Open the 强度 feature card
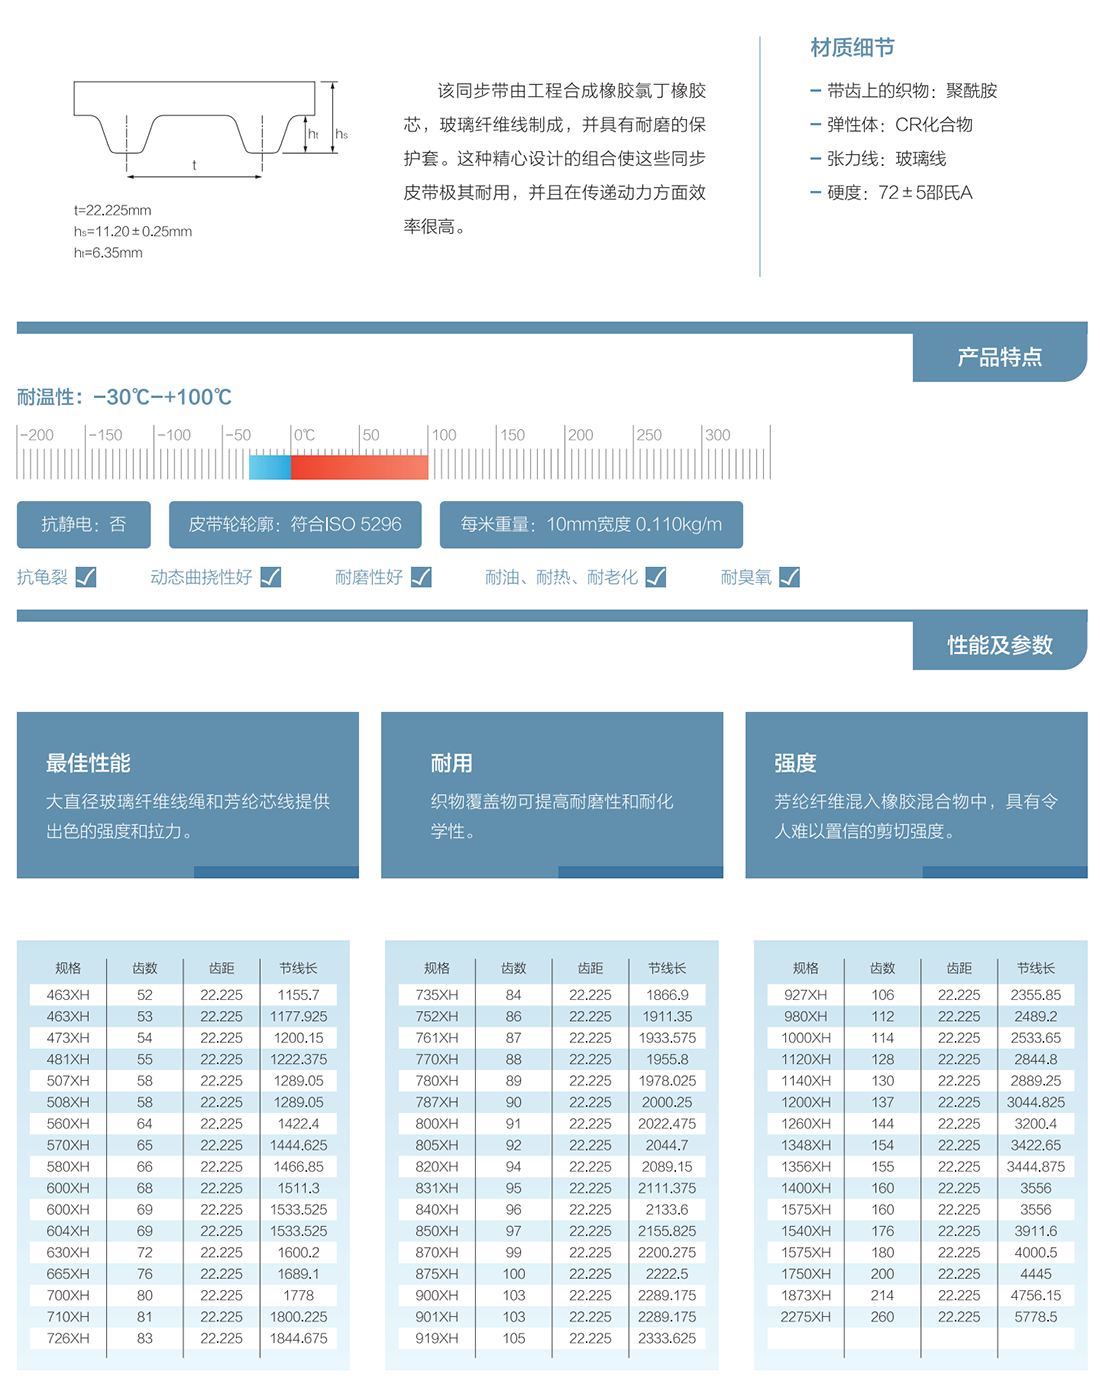This screenshot has height=1378, width=1100. click(x=916, y=795)
